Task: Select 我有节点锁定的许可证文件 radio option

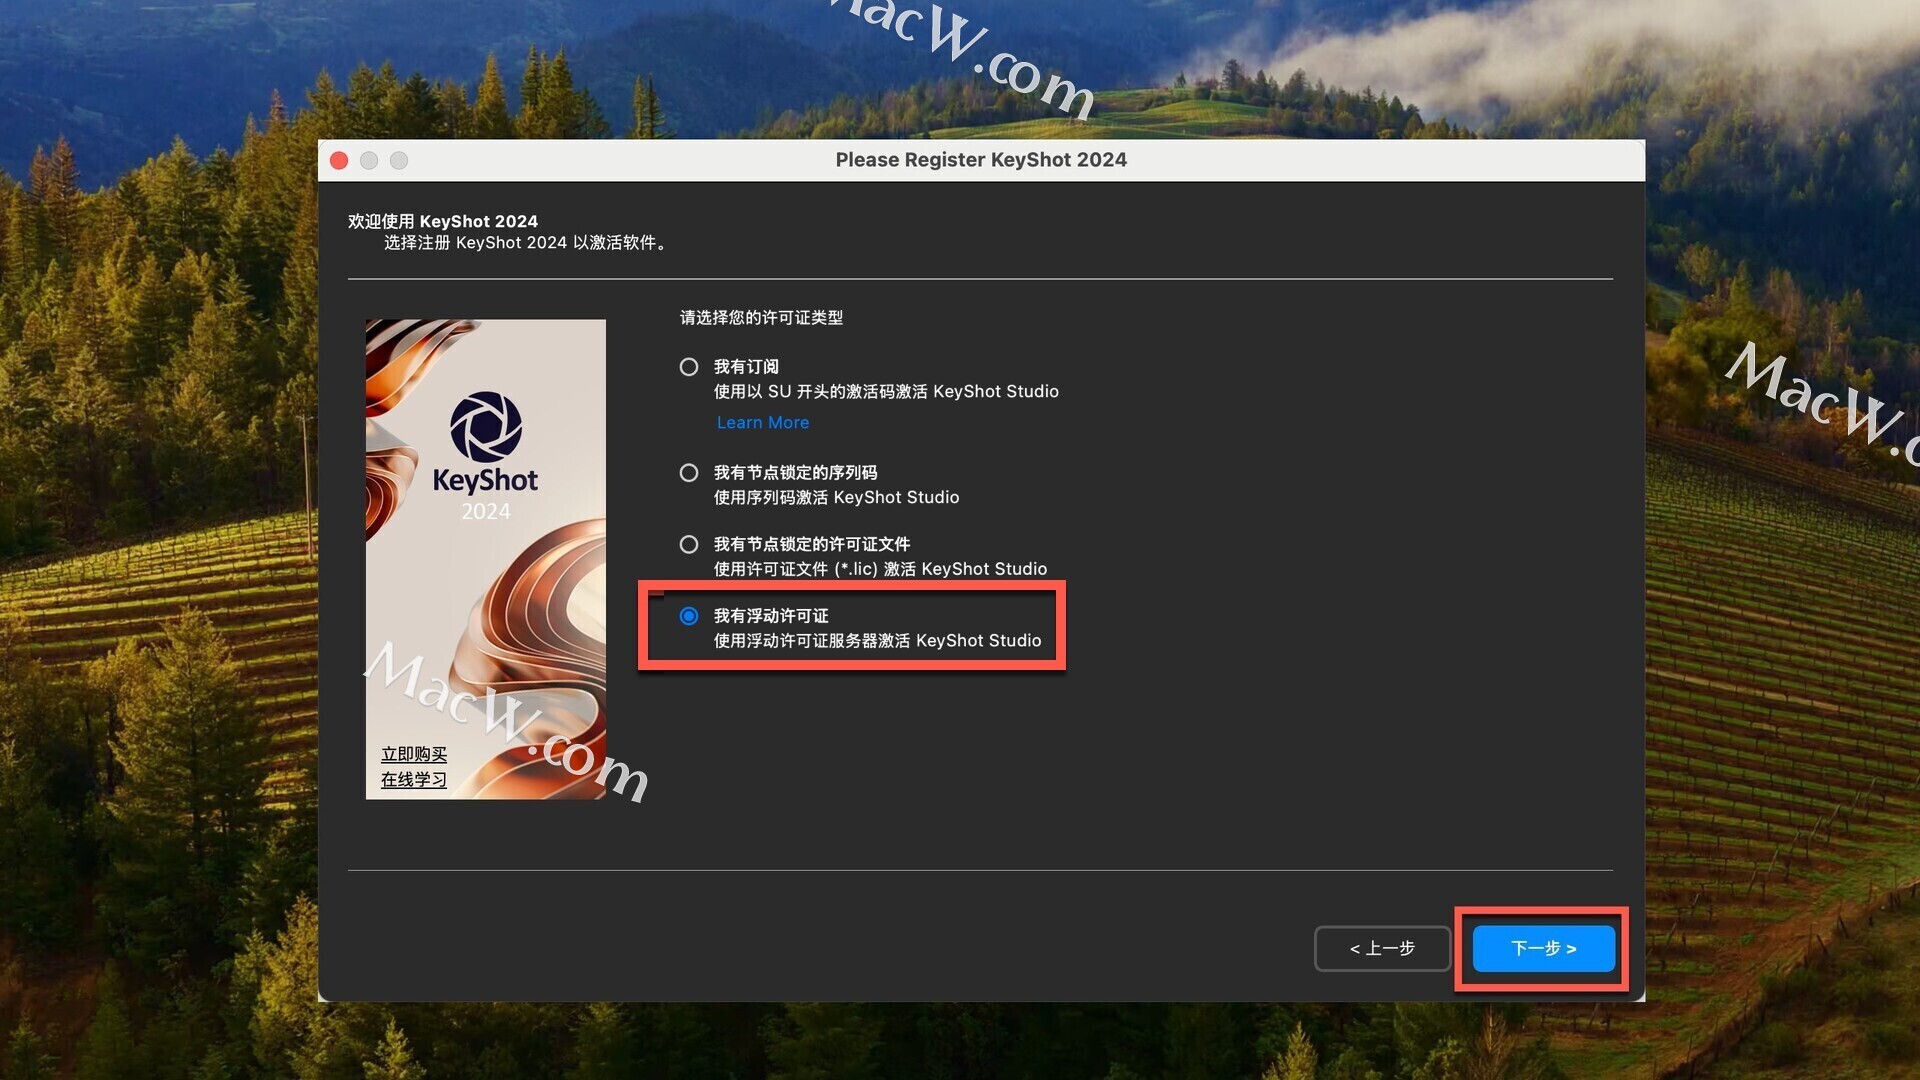Action: coord(689,545)
